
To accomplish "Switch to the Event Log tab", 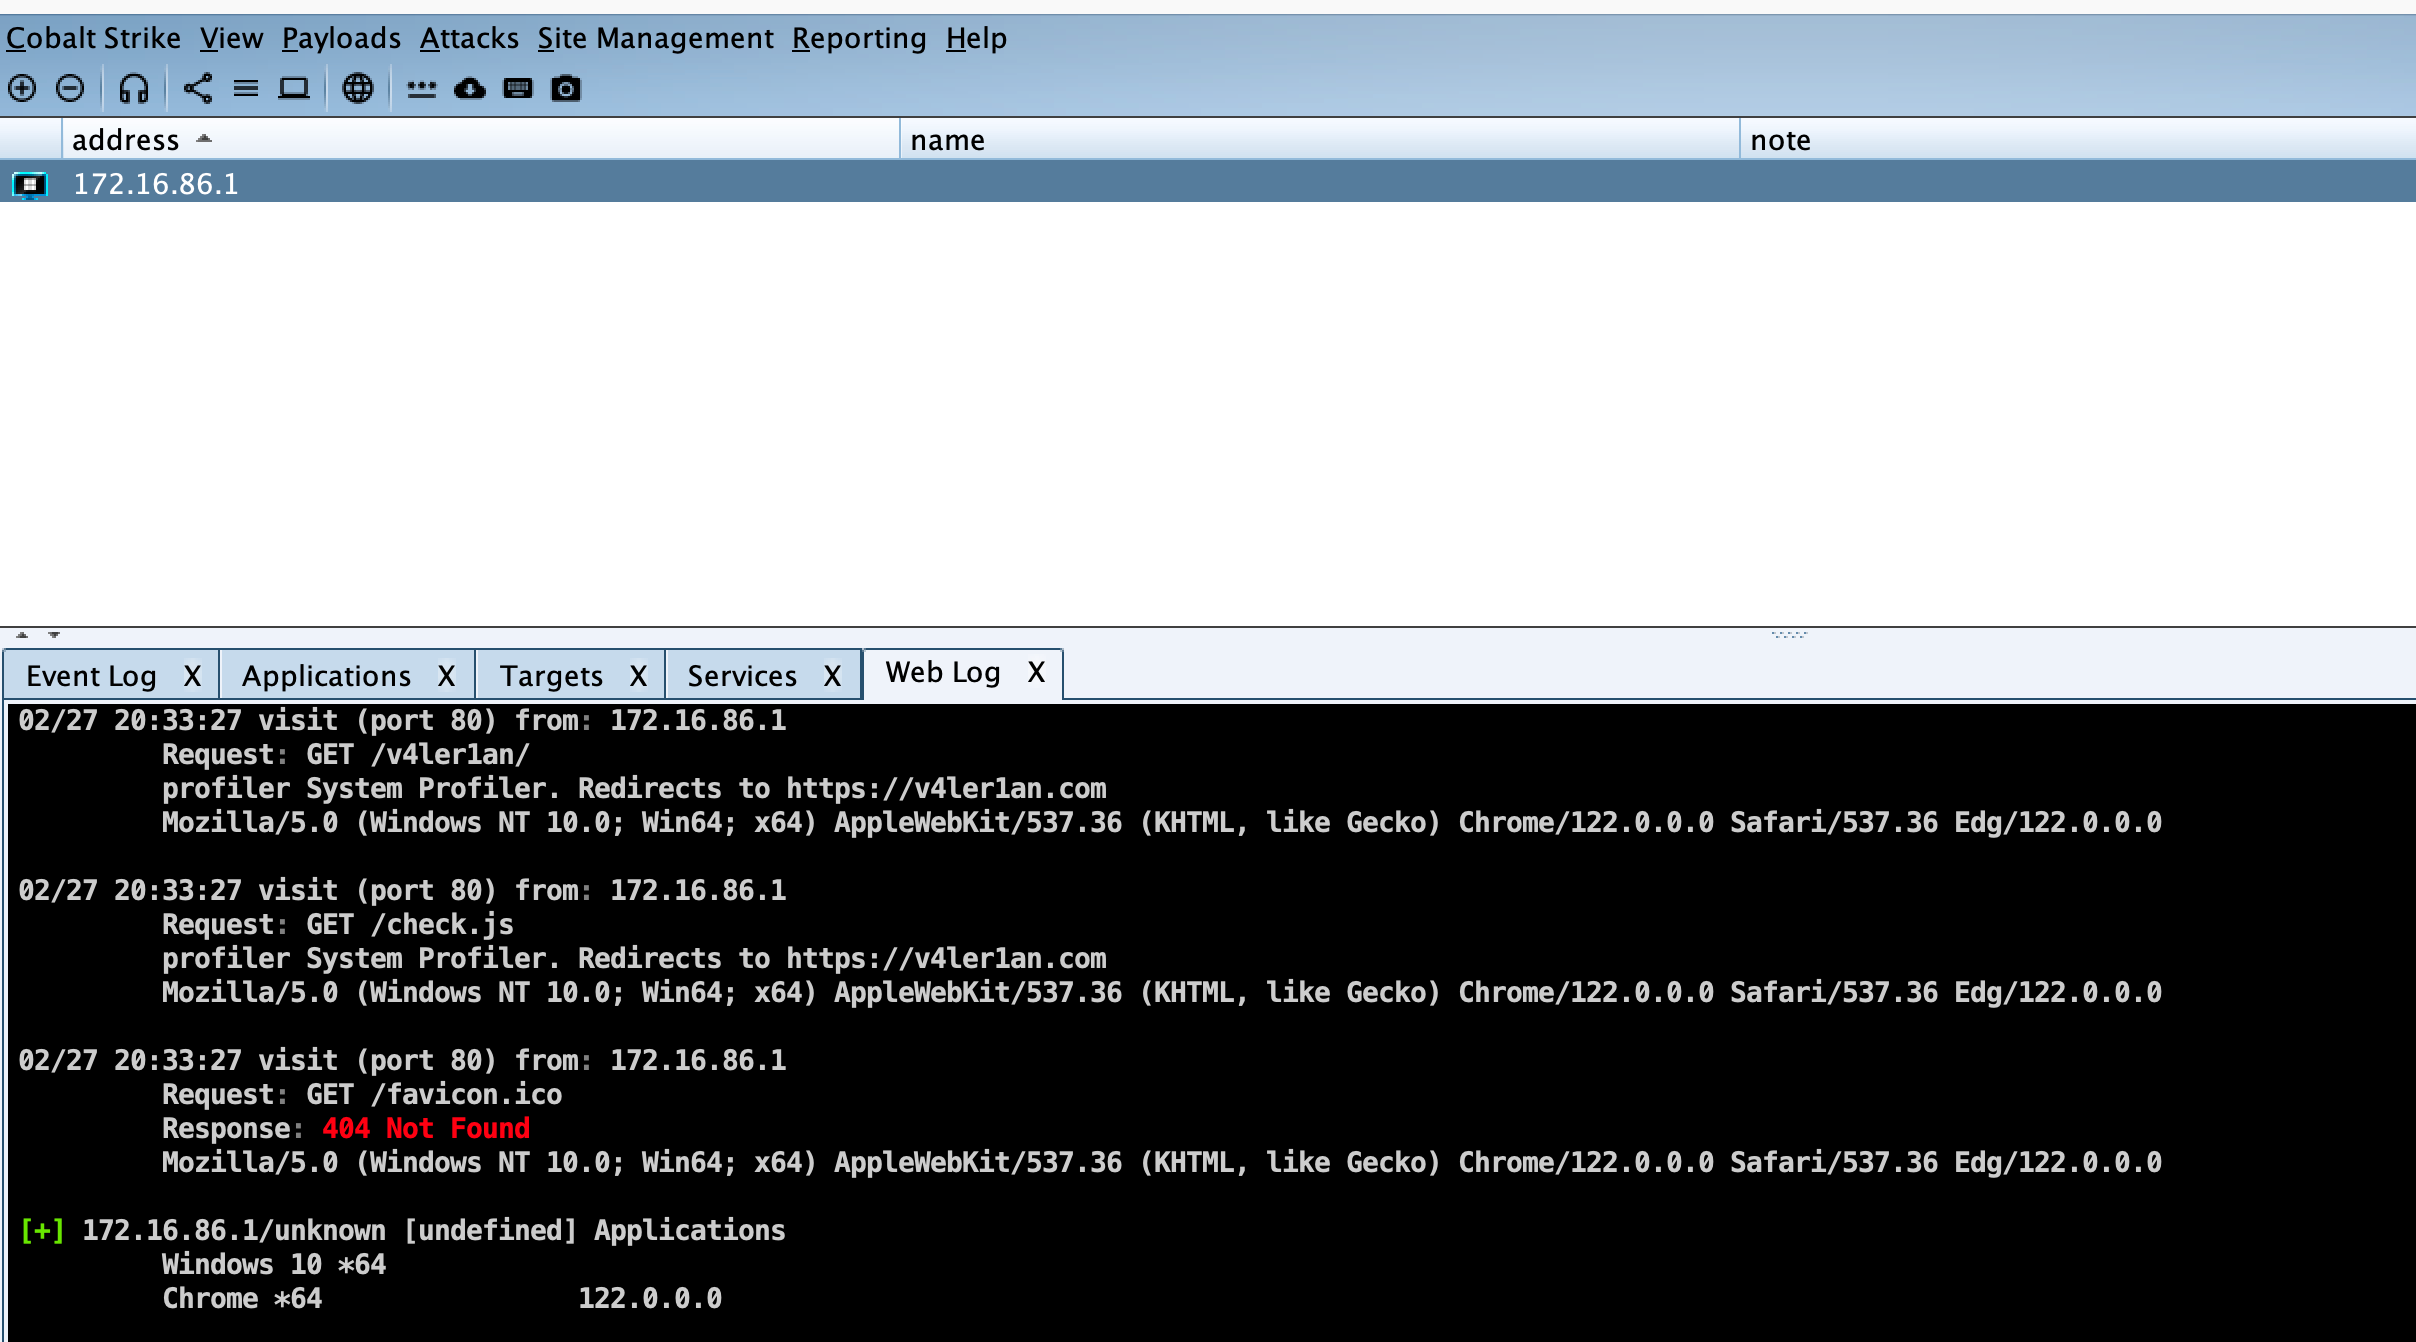I will (x=92, y=676).
